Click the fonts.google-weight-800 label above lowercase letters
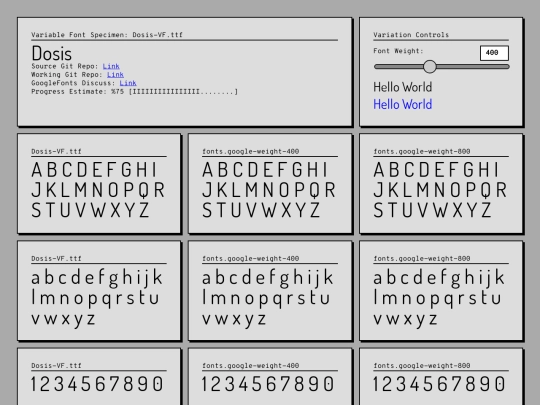 point(422,258)
